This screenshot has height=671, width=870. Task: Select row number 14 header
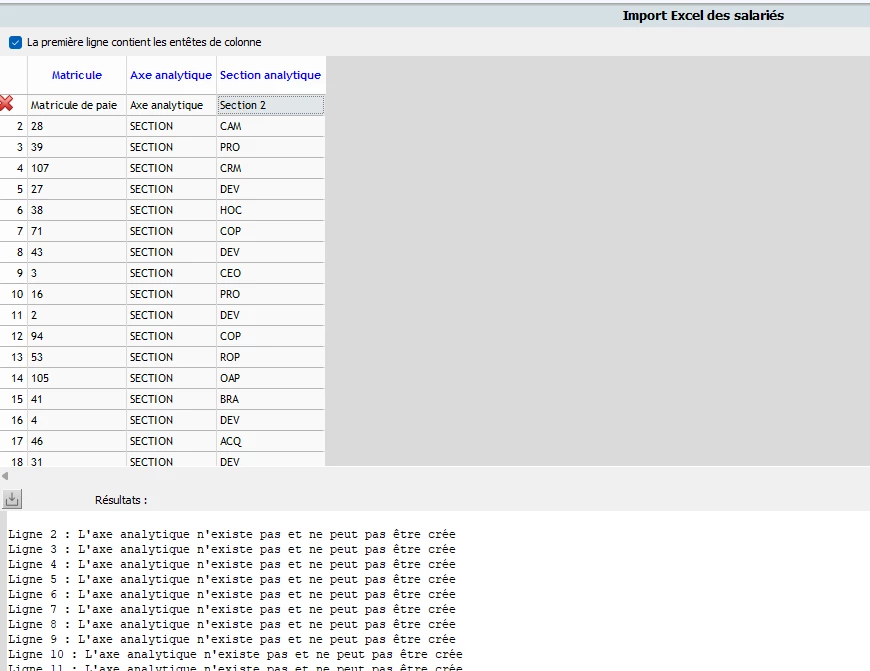coord(13,378)
